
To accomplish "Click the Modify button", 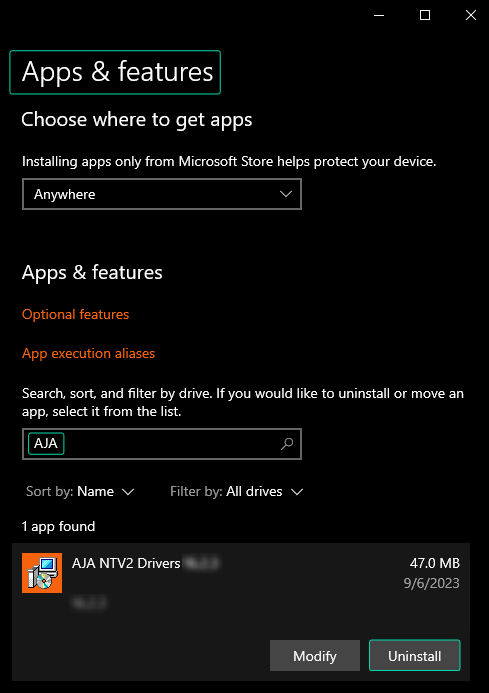I will coord(315,656).
